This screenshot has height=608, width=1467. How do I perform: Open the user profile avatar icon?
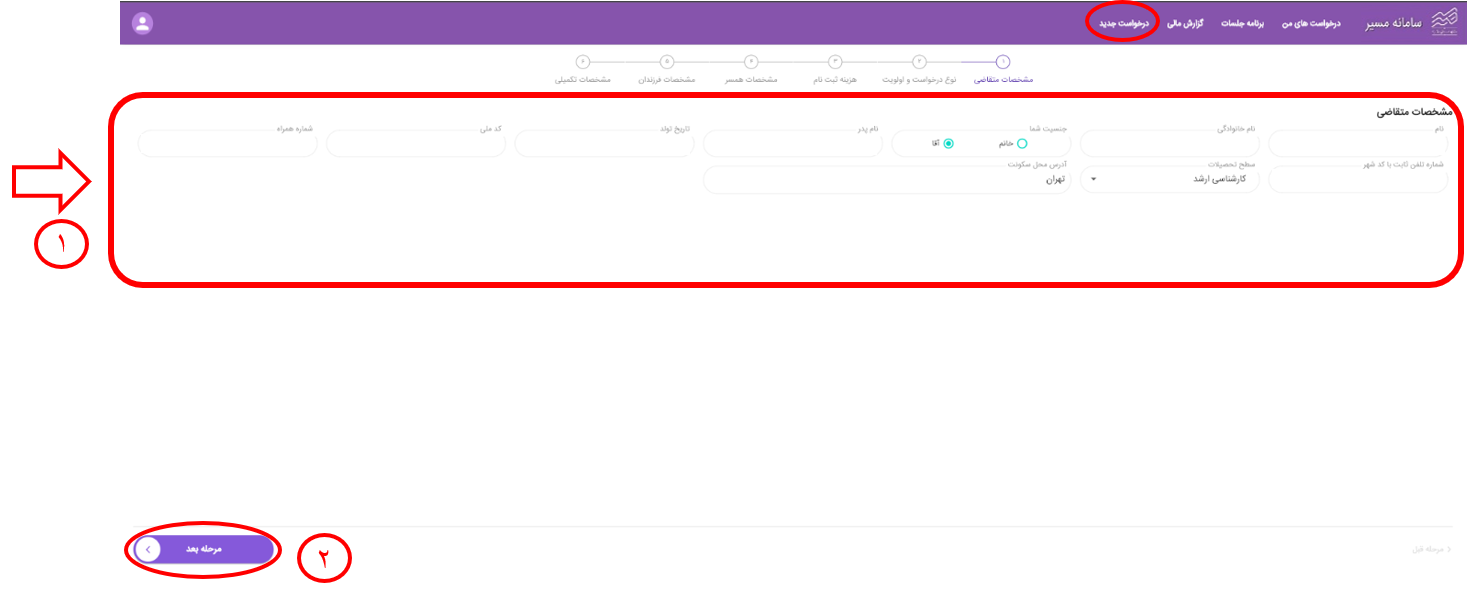[x=143, y=23]
